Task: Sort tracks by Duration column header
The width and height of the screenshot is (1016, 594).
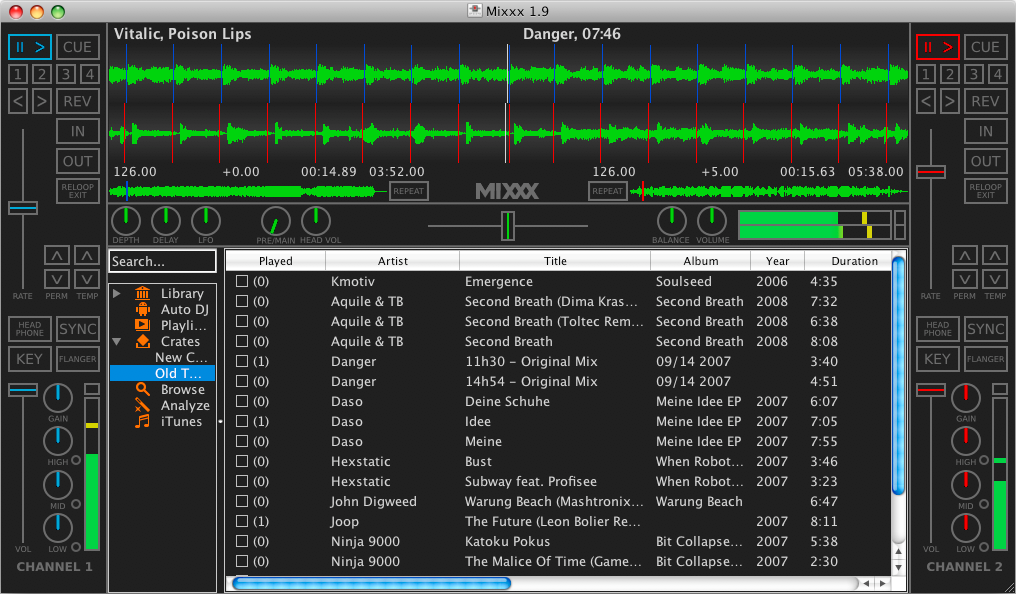Action: click(854, 261)
